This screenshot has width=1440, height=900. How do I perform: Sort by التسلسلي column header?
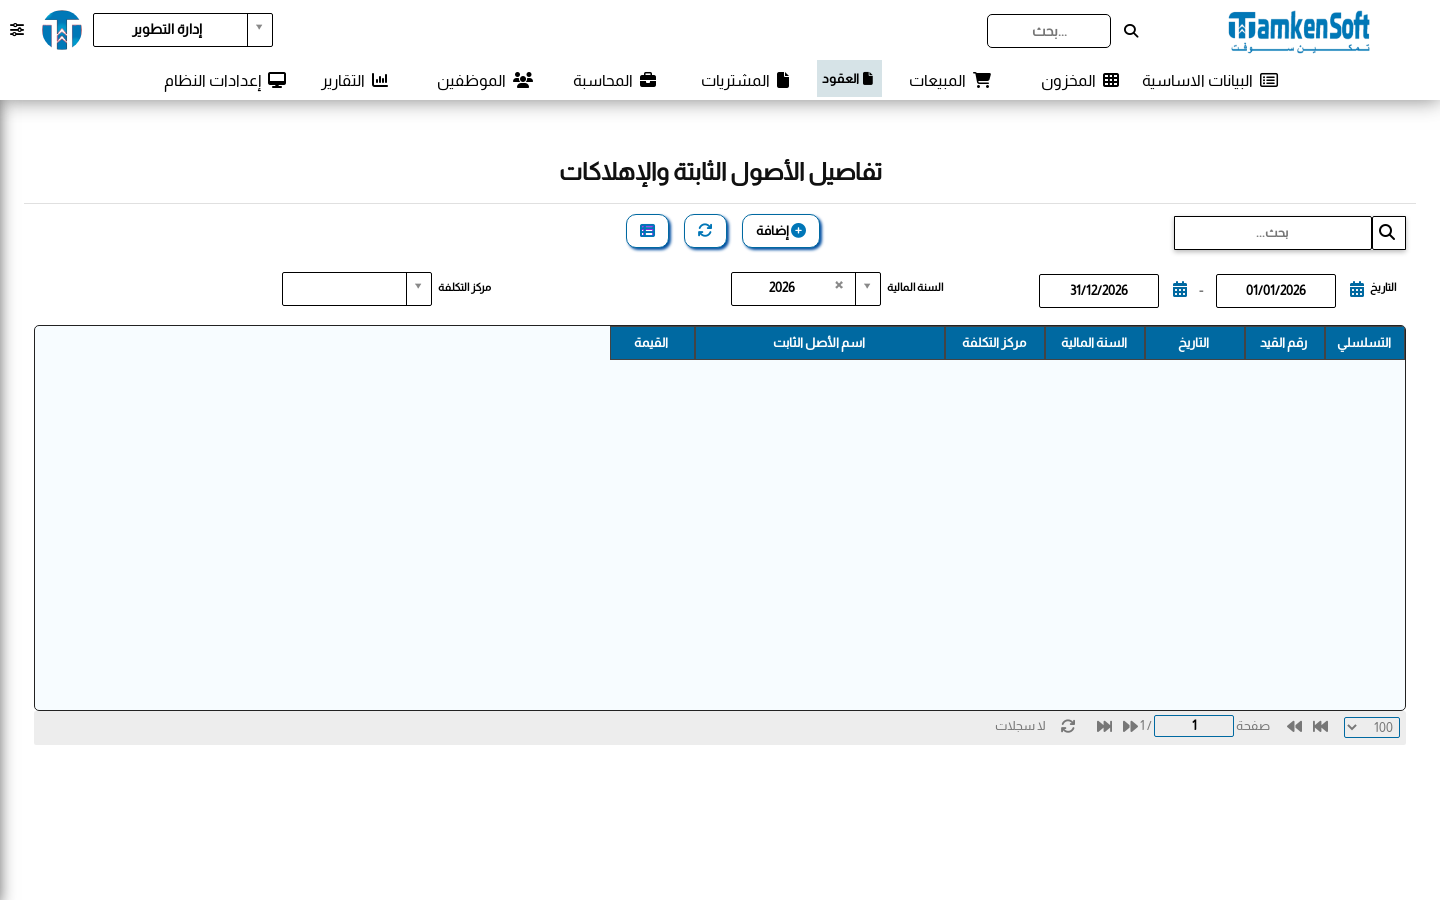[1364, 343]
